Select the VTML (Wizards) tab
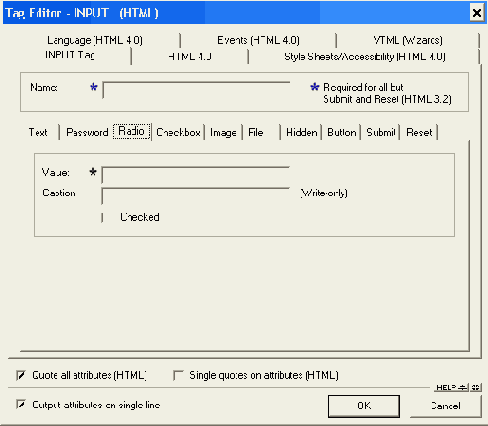The height and width of the screenshot is (426, 488). [408, 40]
